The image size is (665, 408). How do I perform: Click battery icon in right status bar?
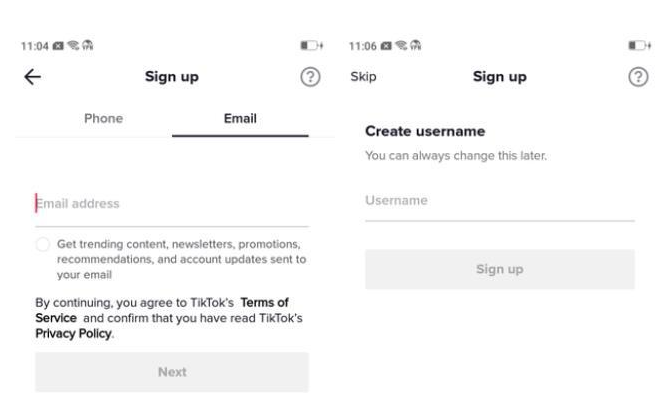click(x=637, y=46)
